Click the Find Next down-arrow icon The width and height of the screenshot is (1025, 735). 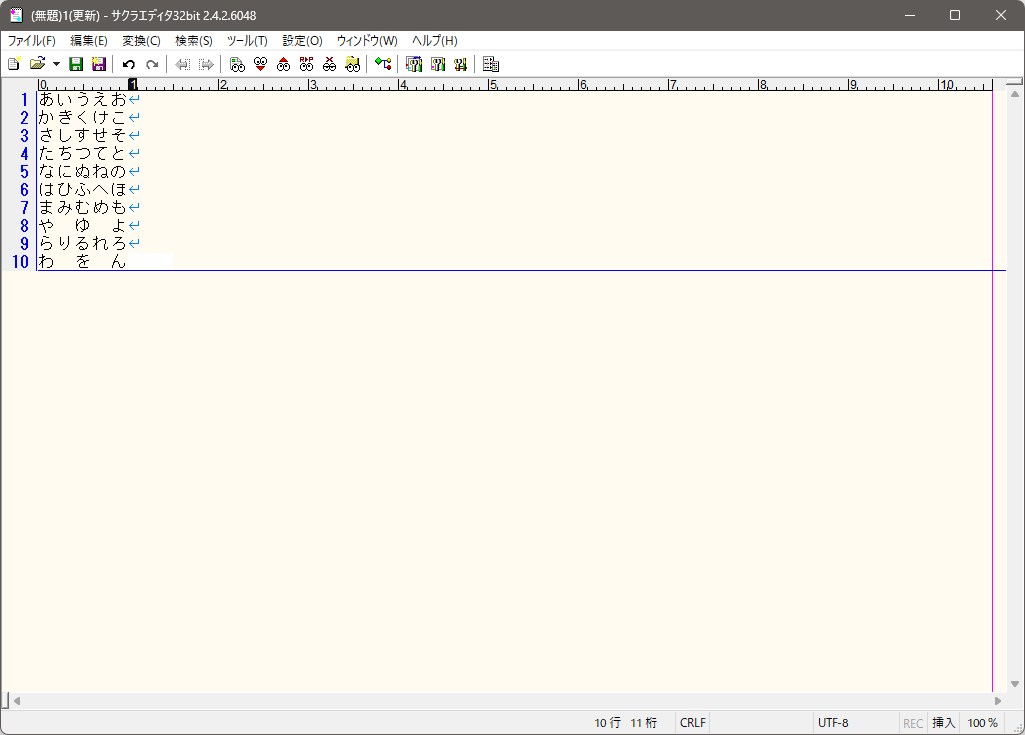(260, 64)
